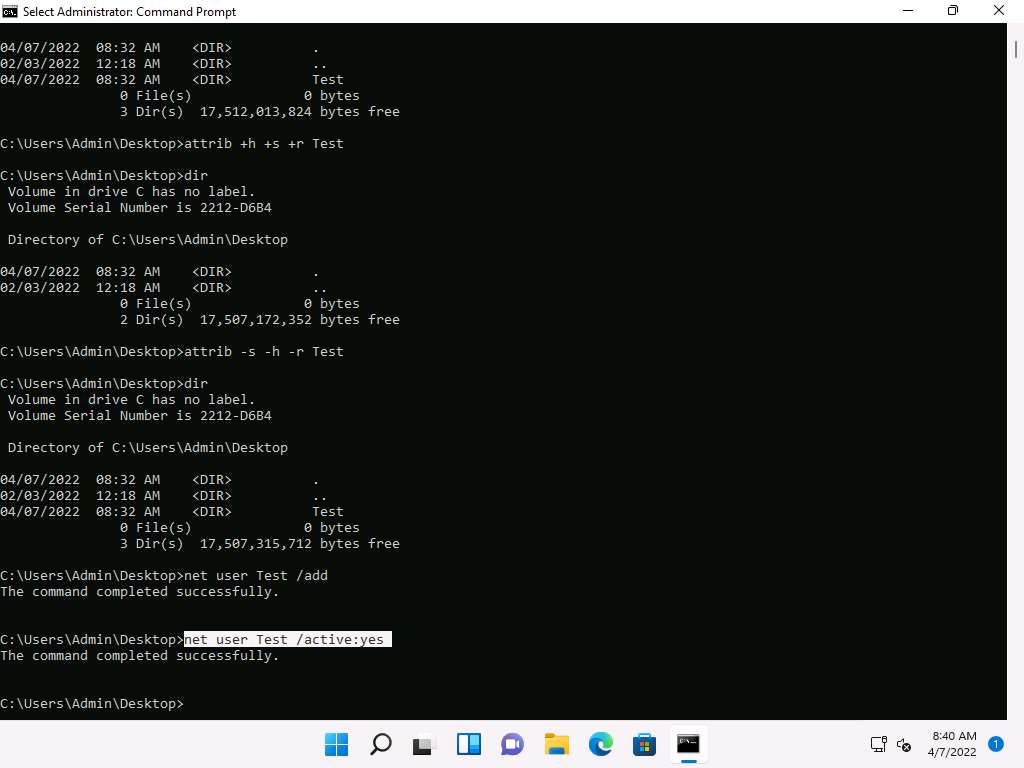Viewport: 1024px width, 768px height.
Task: Open the Command Prompt system menu icon
Action: click(x=11, y=11)
